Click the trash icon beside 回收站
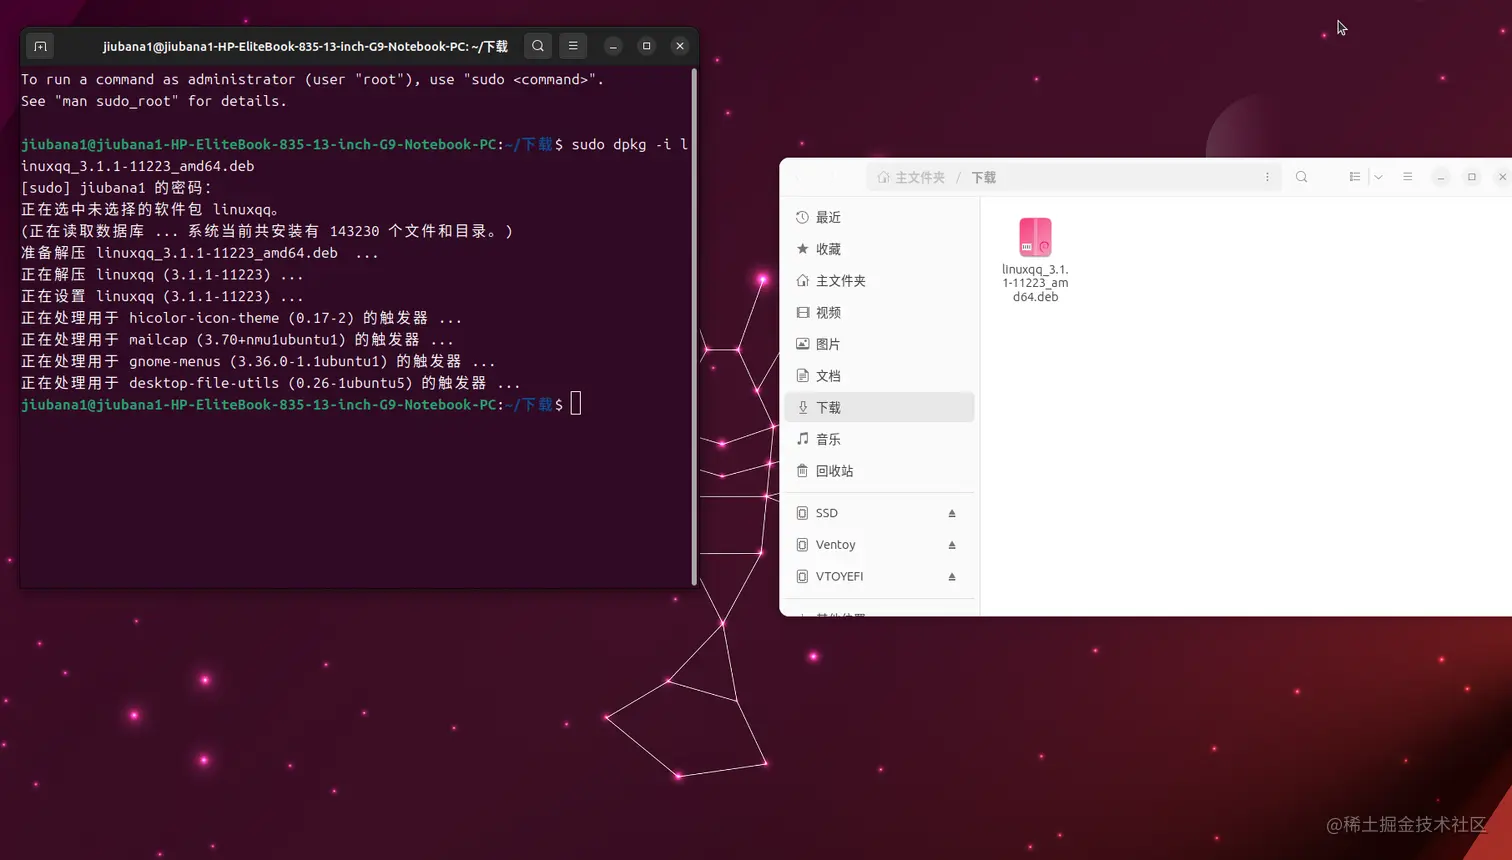The width and height of the screenshot is (1512, 860). [802, 471]
